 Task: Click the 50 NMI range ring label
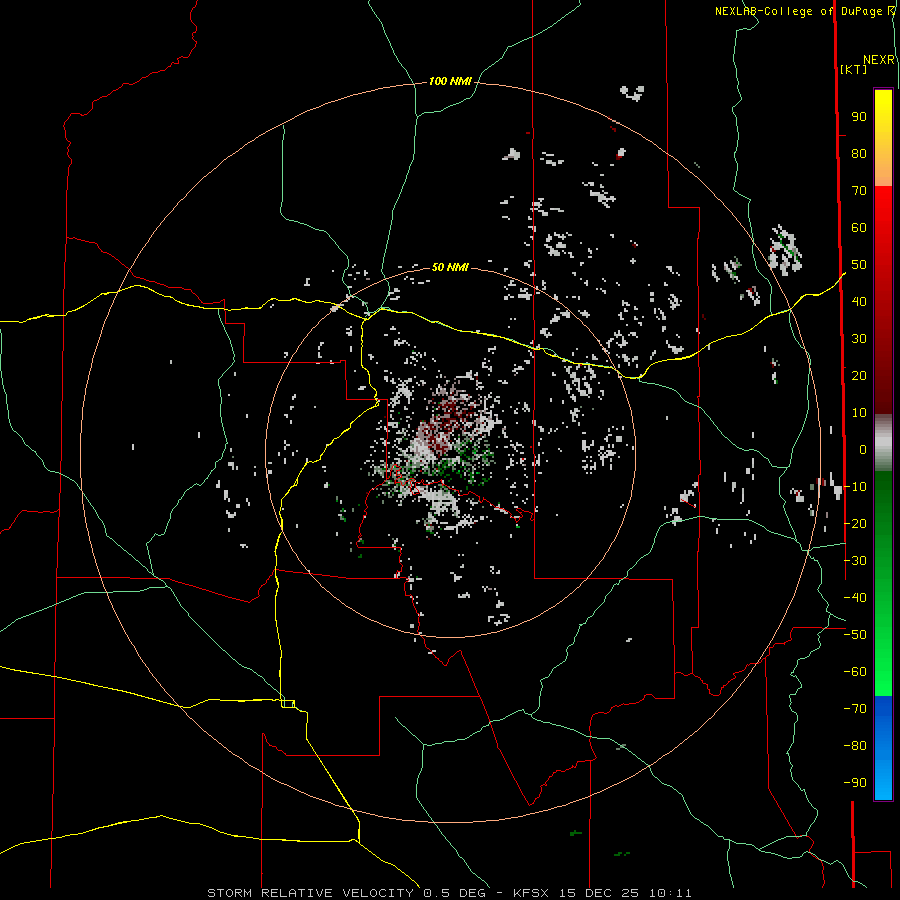(450, 267)
